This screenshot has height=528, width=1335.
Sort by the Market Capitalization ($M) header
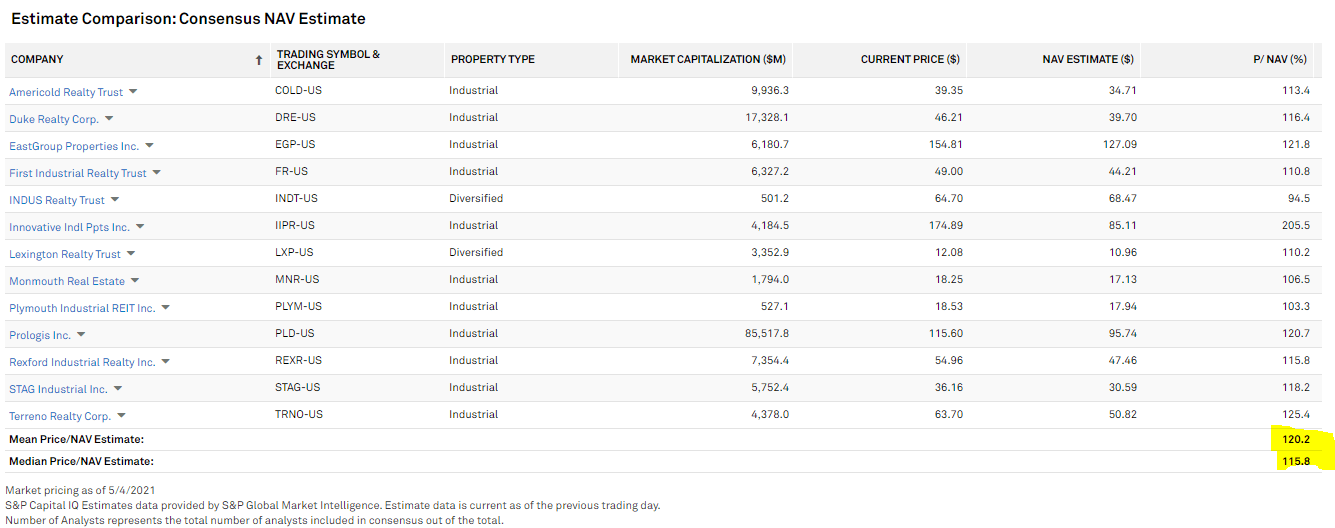click(x=708, y=60)
